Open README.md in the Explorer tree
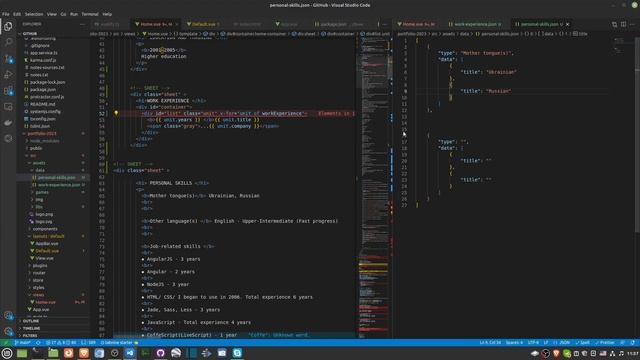The width and height of the screenshot is (640, 360). click(x=42, y=104)
